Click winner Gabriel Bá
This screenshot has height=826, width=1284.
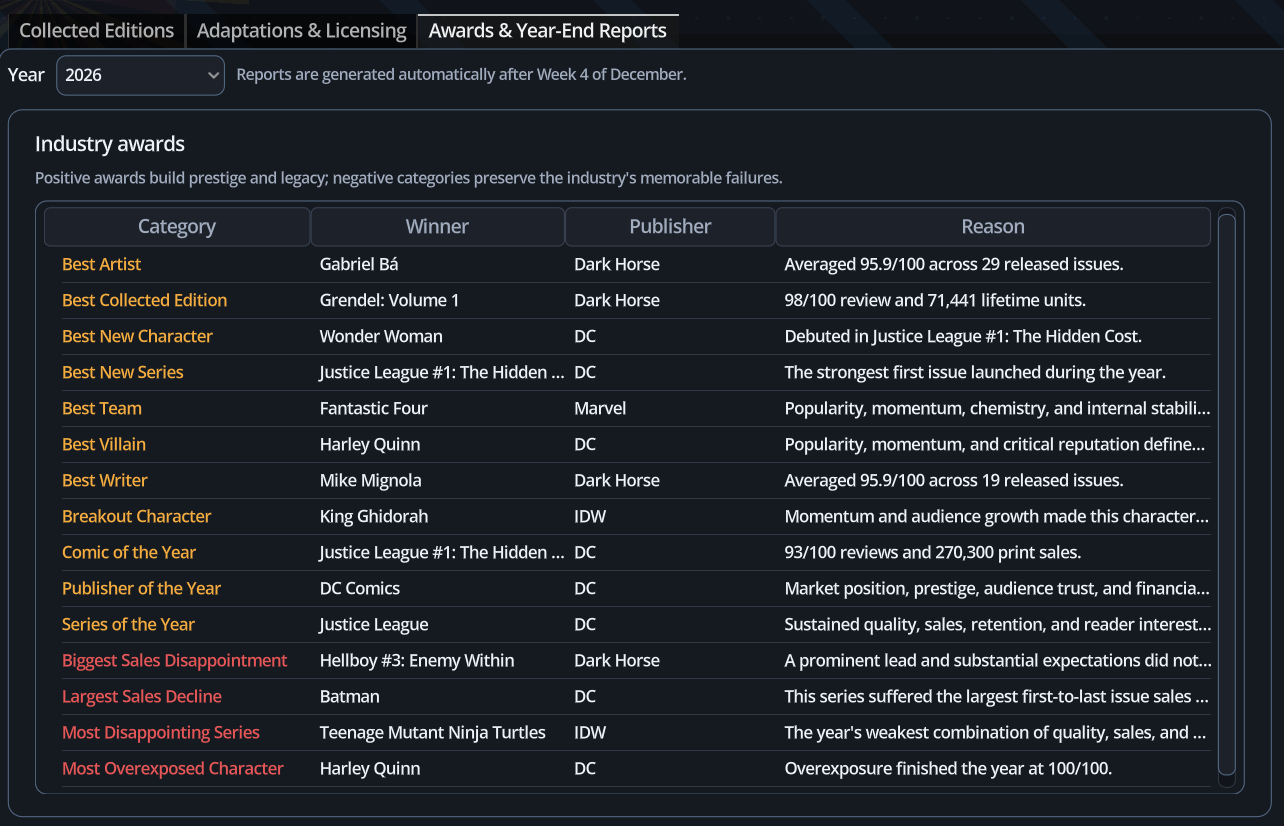(359, 265)
